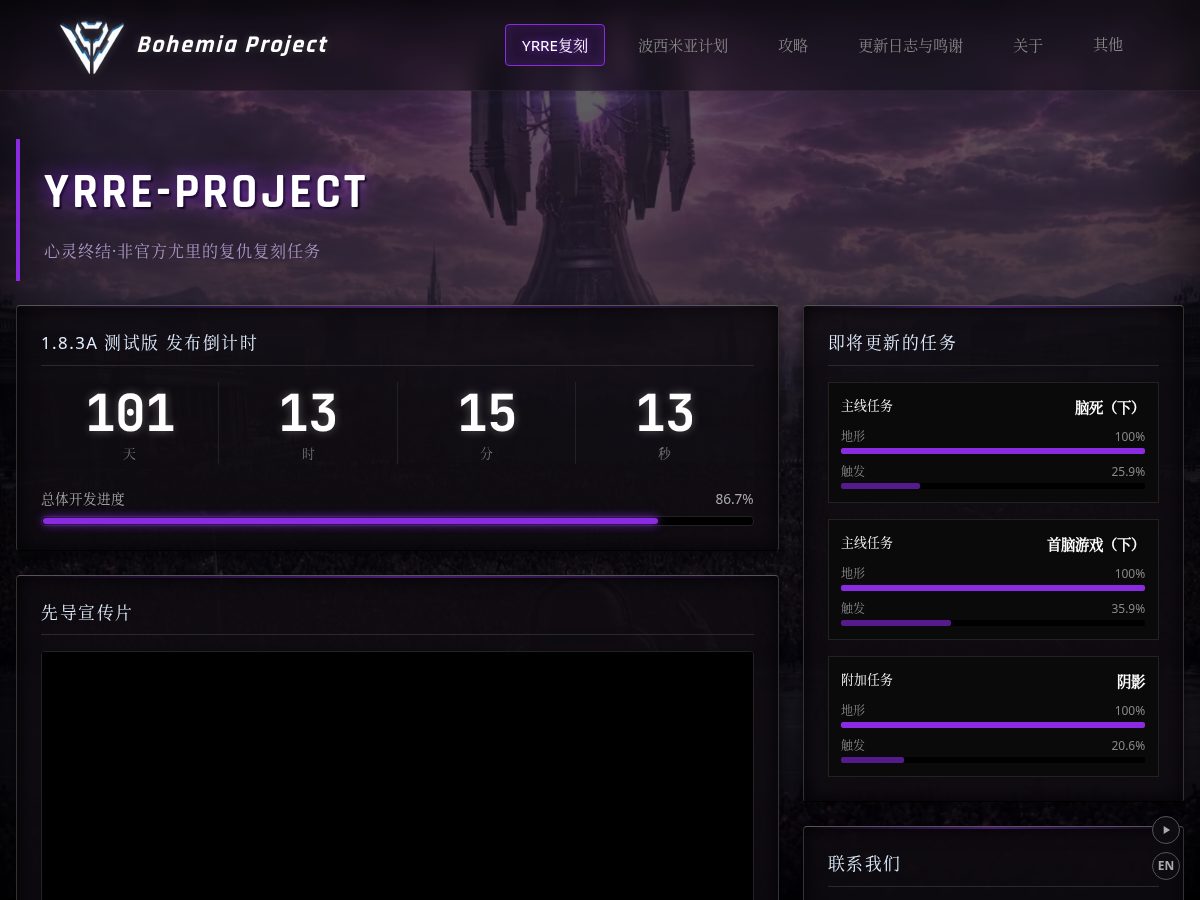
Task: Click the 13 秒 countdown seconds value
Action: (665, 413)
